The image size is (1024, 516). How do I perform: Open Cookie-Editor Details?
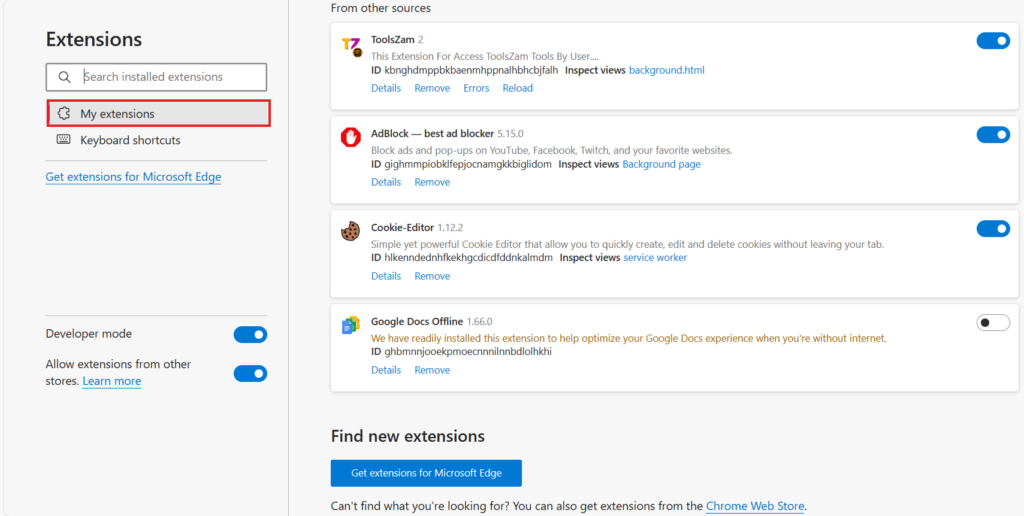pyautogui.click(x=386, y=276)
